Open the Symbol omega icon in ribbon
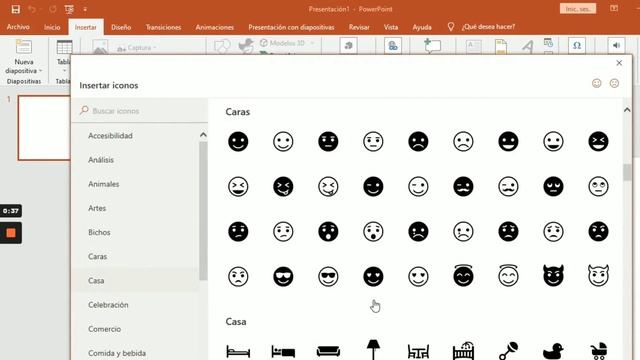 click(577, 45)
